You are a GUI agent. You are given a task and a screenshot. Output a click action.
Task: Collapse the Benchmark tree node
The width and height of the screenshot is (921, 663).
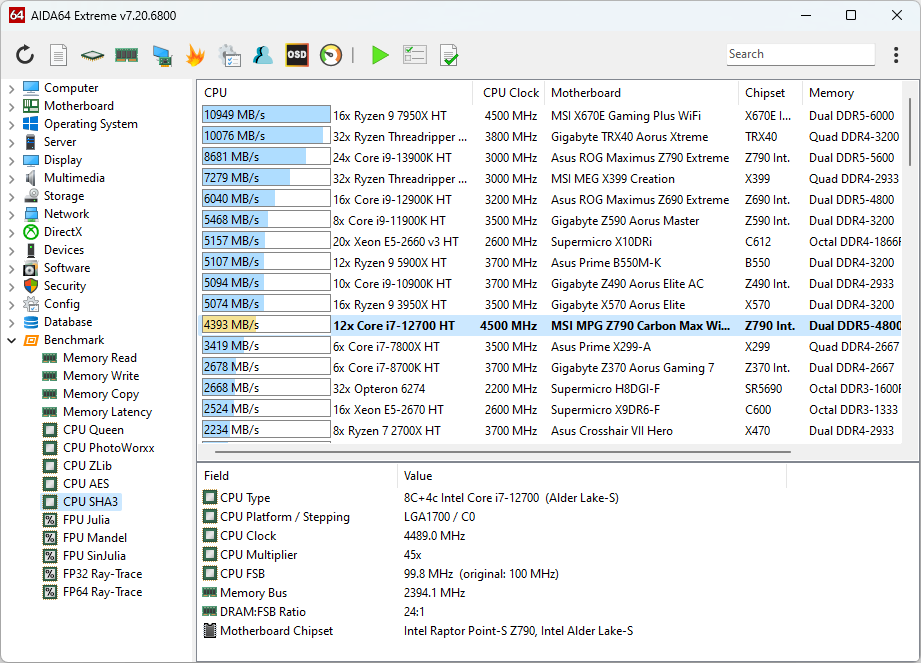coord(12,340)
